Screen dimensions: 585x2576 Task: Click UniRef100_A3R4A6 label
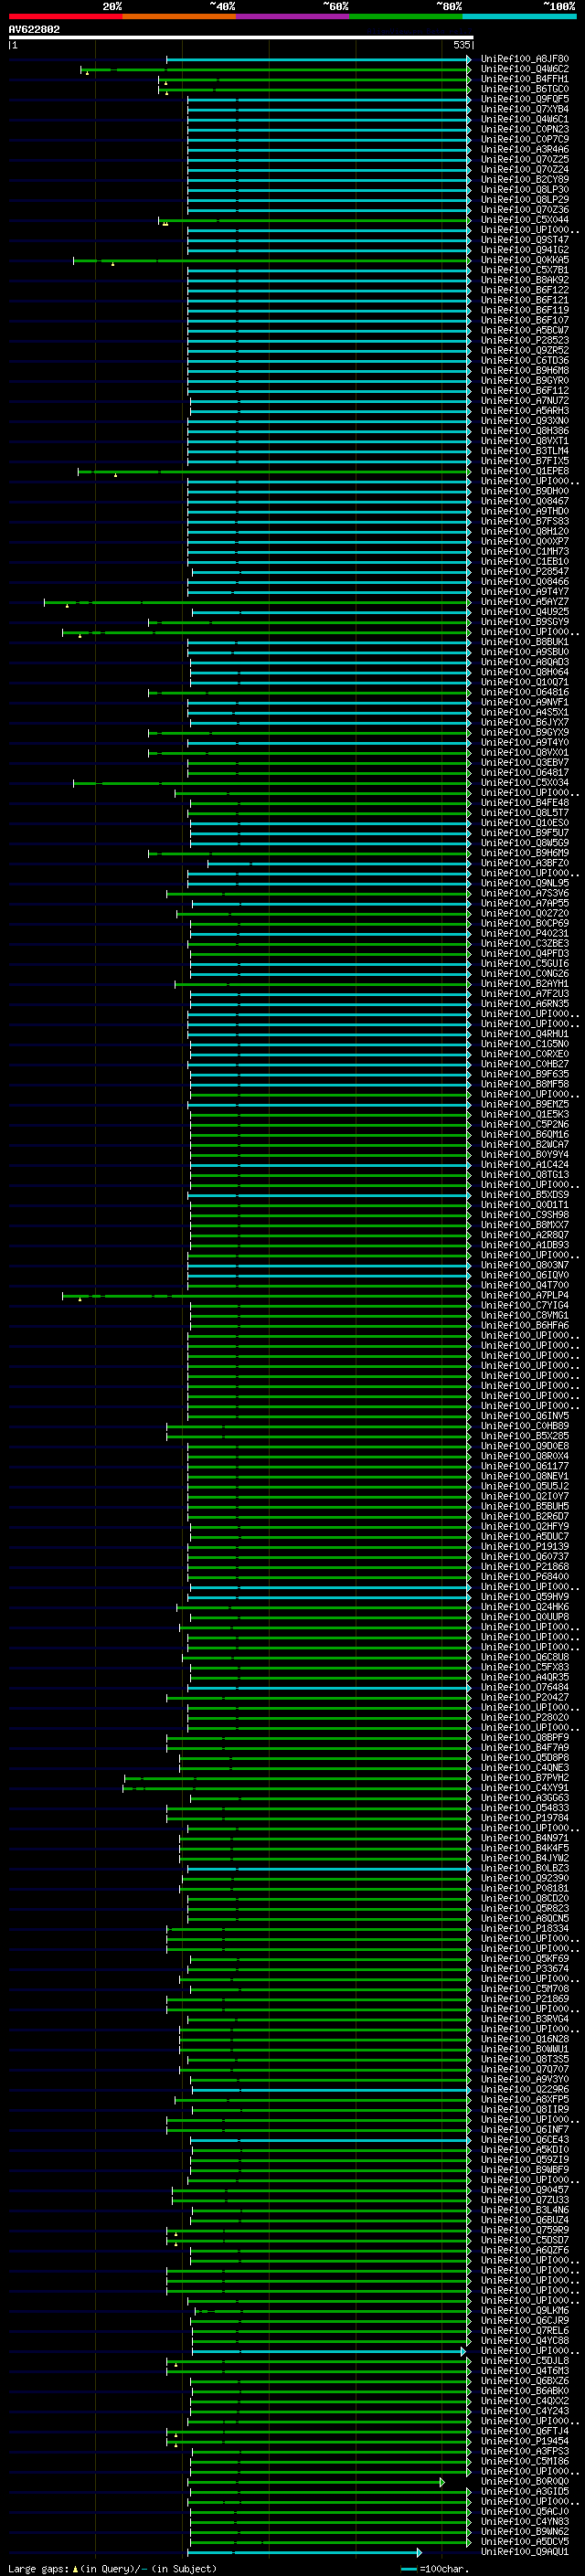tap(525, 149)
